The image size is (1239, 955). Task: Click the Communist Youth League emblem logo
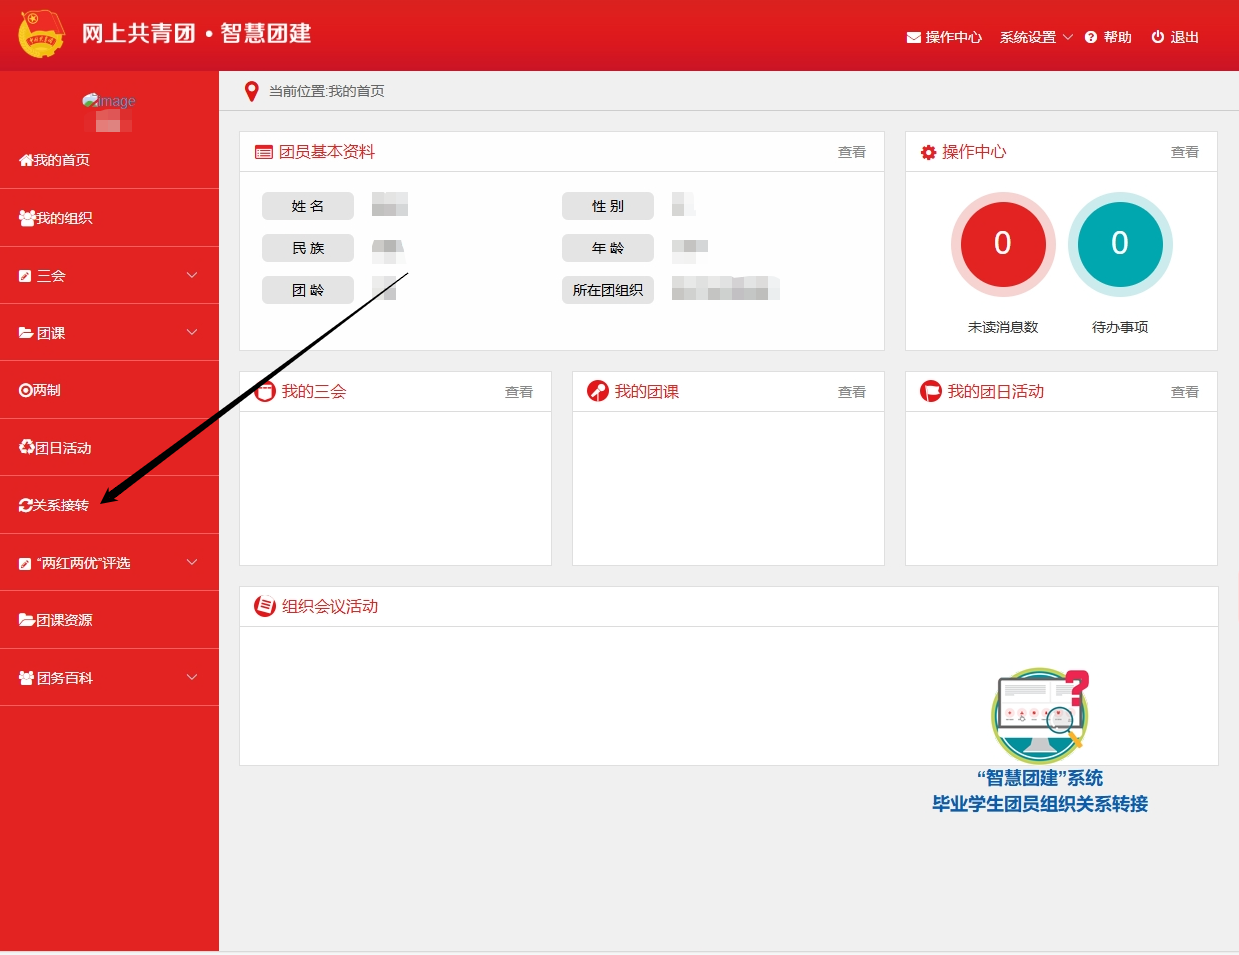coord(41,34)
